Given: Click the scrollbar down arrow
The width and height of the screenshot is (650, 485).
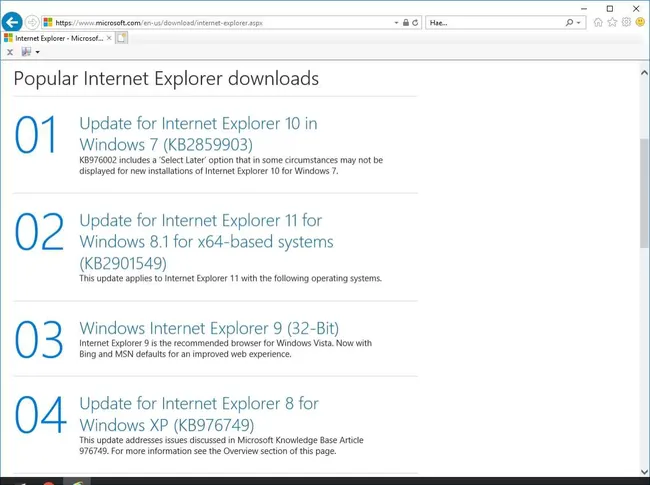Looking at the screenshot, I should [644, 471].
